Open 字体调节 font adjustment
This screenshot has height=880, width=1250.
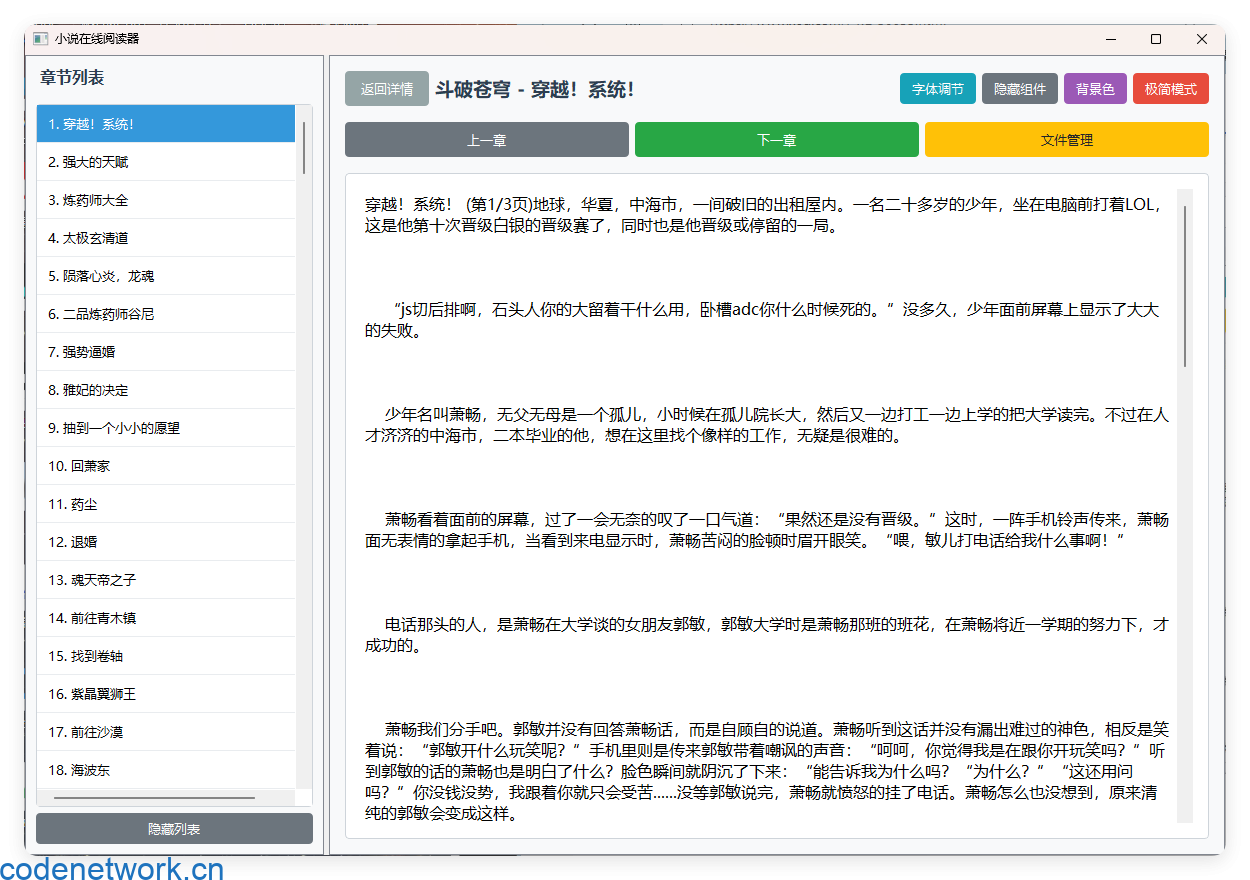937,89
